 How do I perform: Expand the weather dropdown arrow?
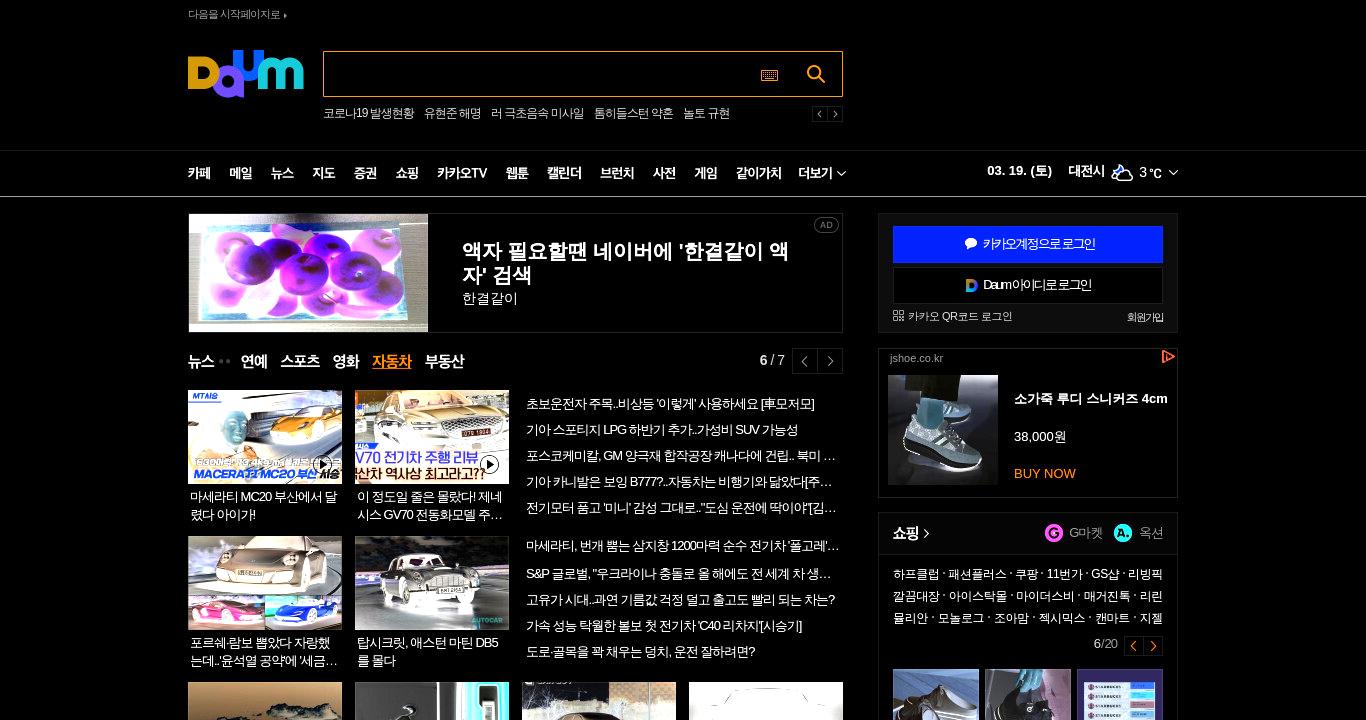click(x=1173, y=173)
